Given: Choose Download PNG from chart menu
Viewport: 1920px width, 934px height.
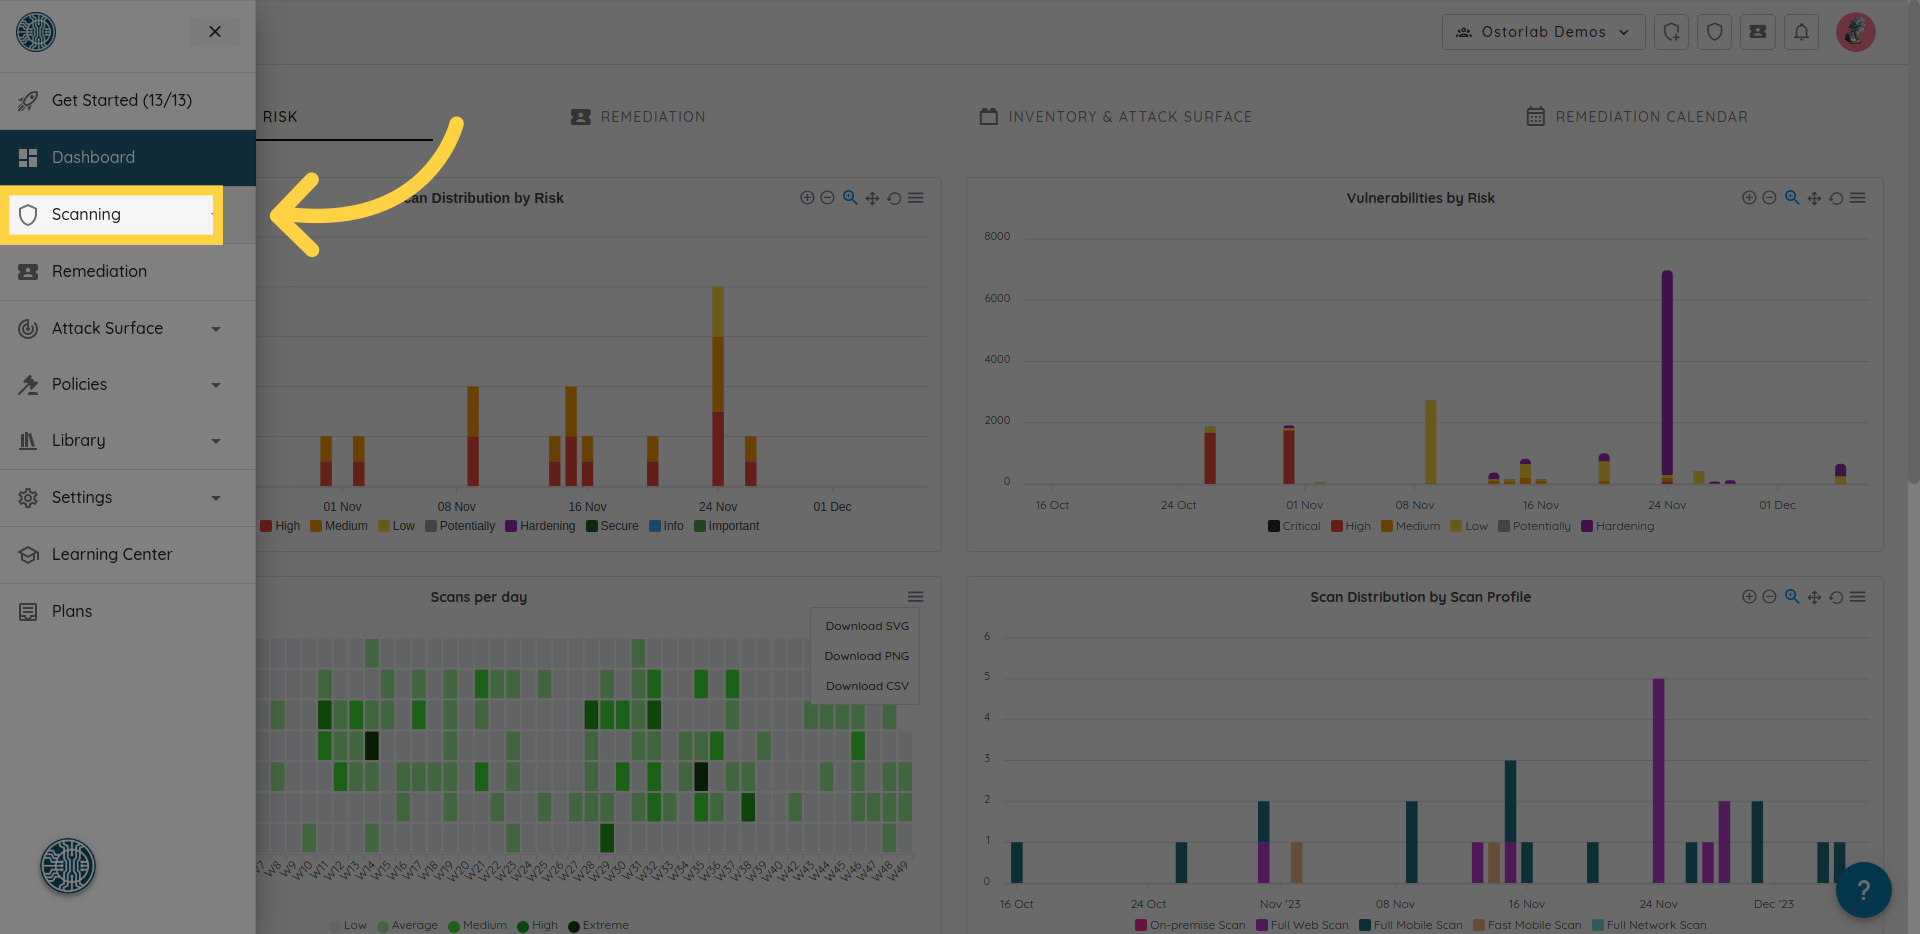Looking at the screenshot, I should [867, 656].
